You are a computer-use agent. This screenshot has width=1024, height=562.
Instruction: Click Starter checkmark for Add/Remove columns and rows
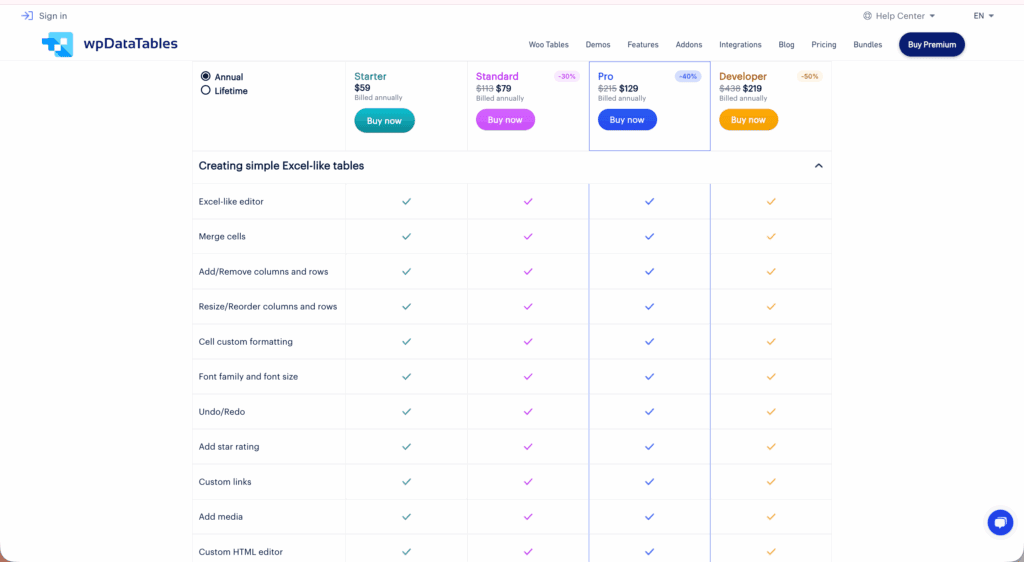pyautogui.click(x=406, y=272)
